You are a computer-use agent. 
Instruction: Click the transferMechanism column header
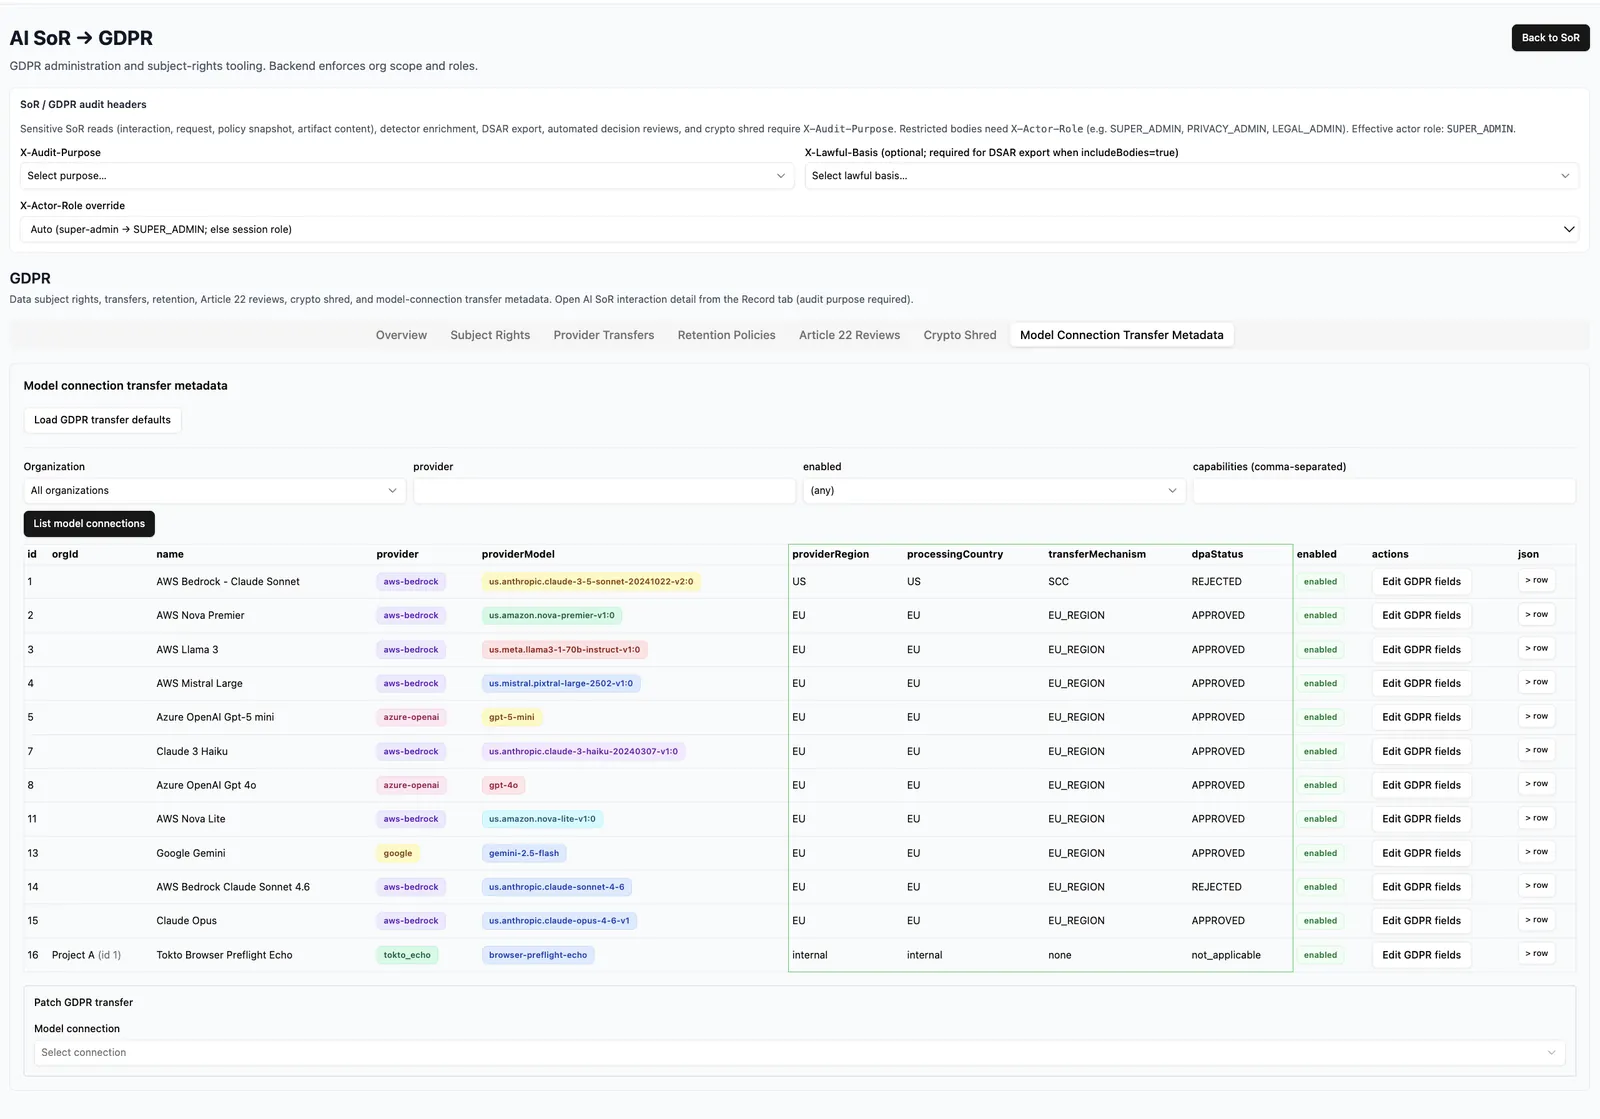(x=1097, y=554)
